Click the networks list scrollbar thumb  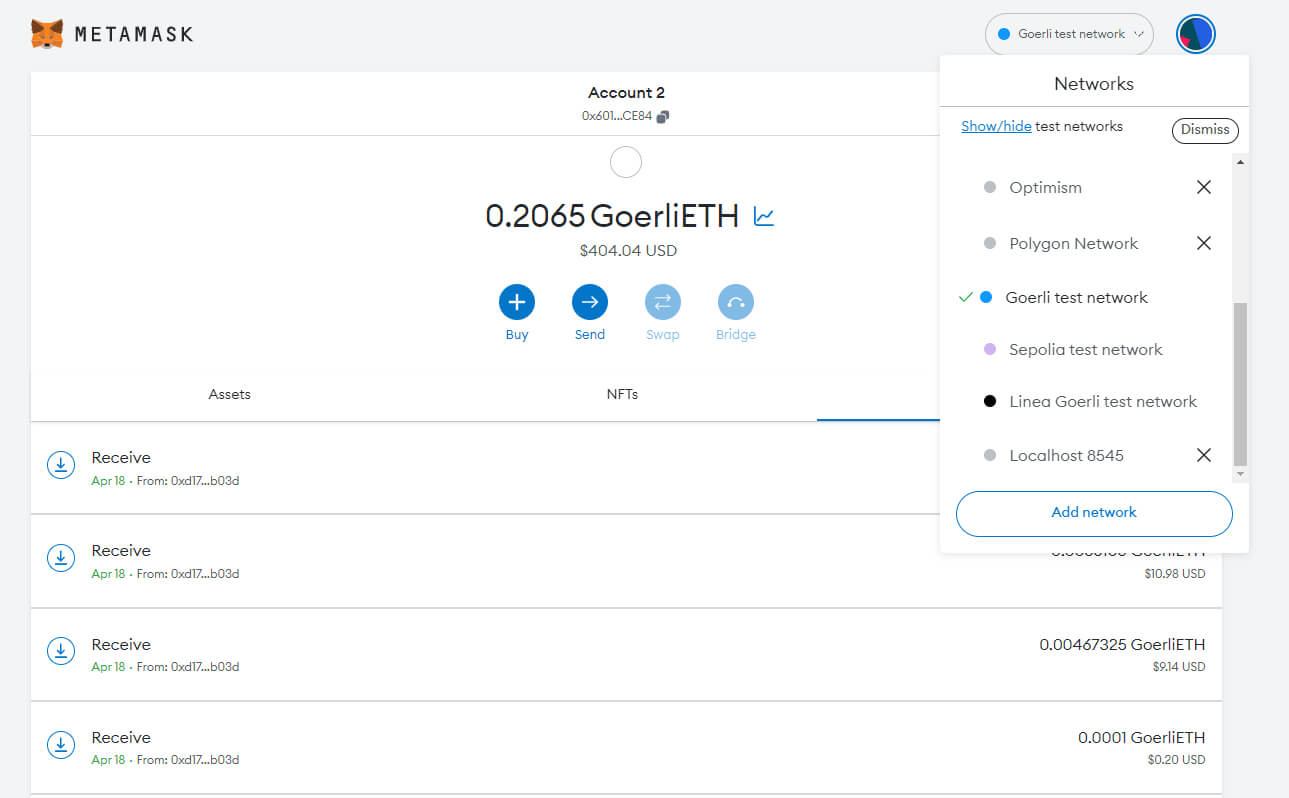(x=1241, y=383)
